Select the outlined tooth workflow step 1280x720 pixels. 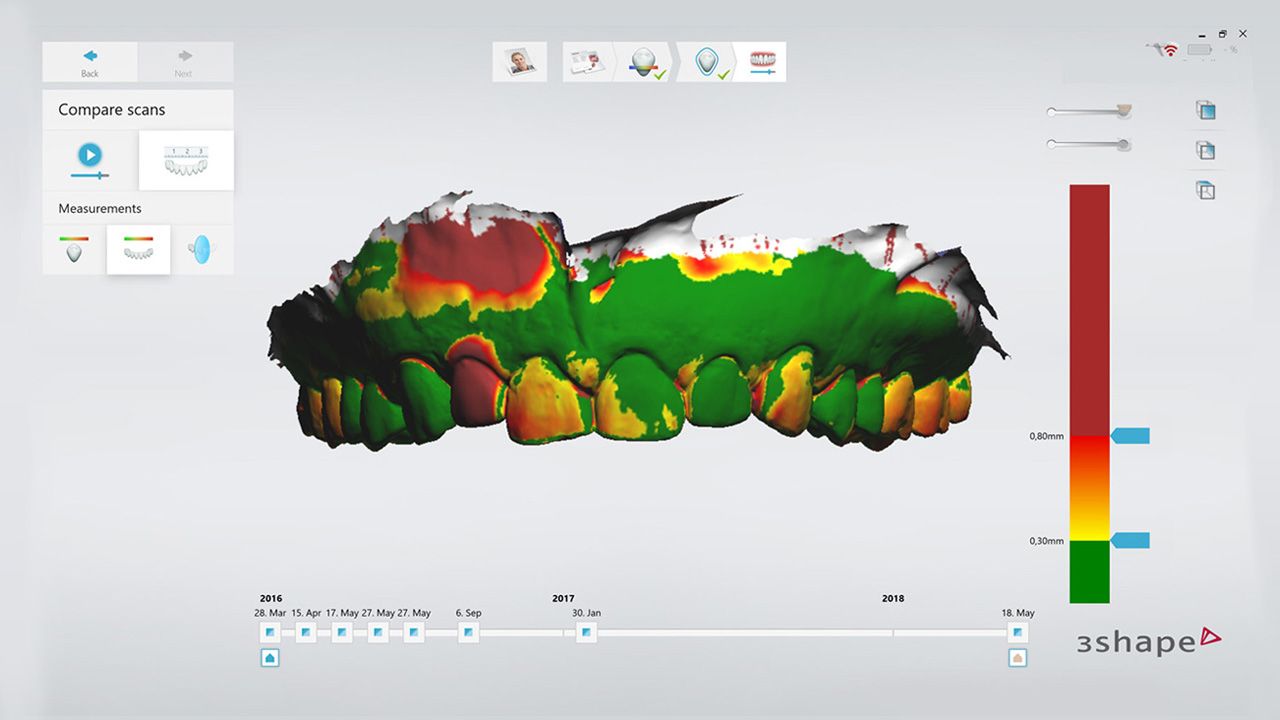708,62
